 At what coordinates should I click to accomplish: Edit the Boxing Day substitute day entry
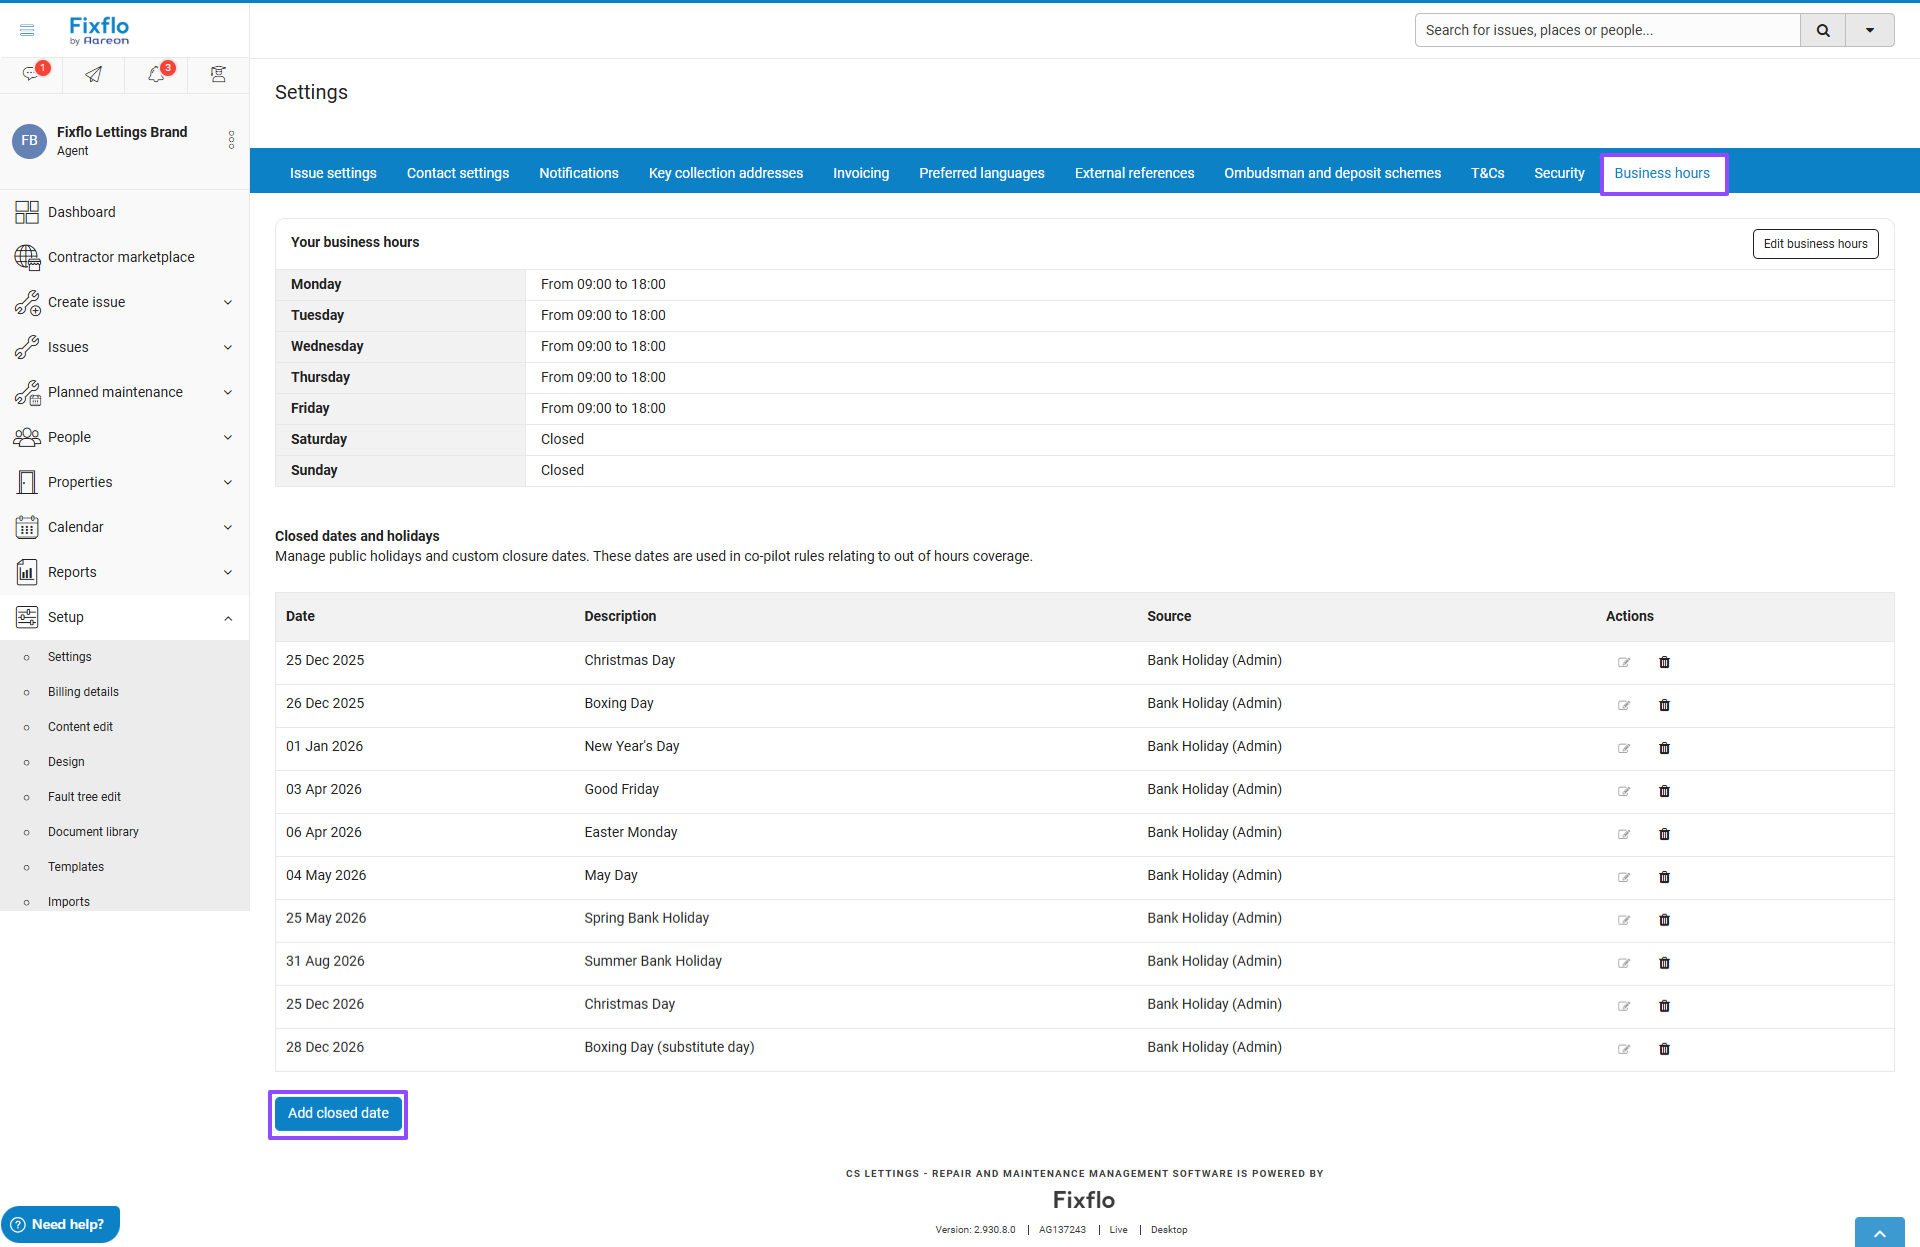pos(1624,1049)
